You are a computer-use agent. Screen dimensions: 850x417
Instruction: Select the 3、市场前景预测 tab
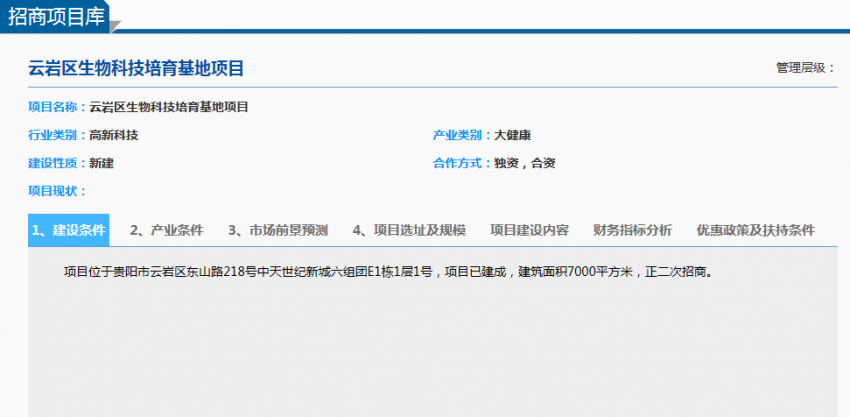coord(278,230)
